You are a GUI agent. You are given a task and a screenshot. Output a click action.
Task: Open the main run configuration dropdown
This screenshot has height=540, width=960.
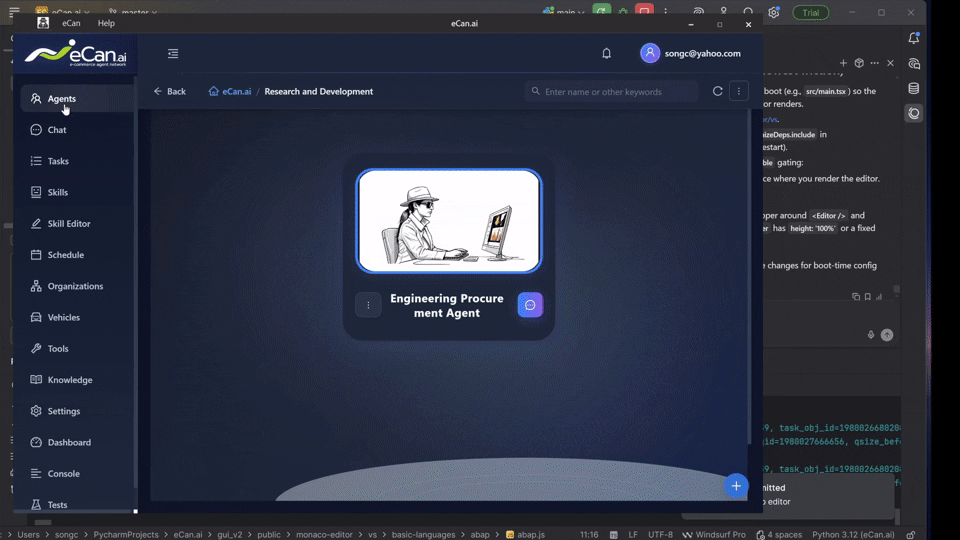pos(563,12)
